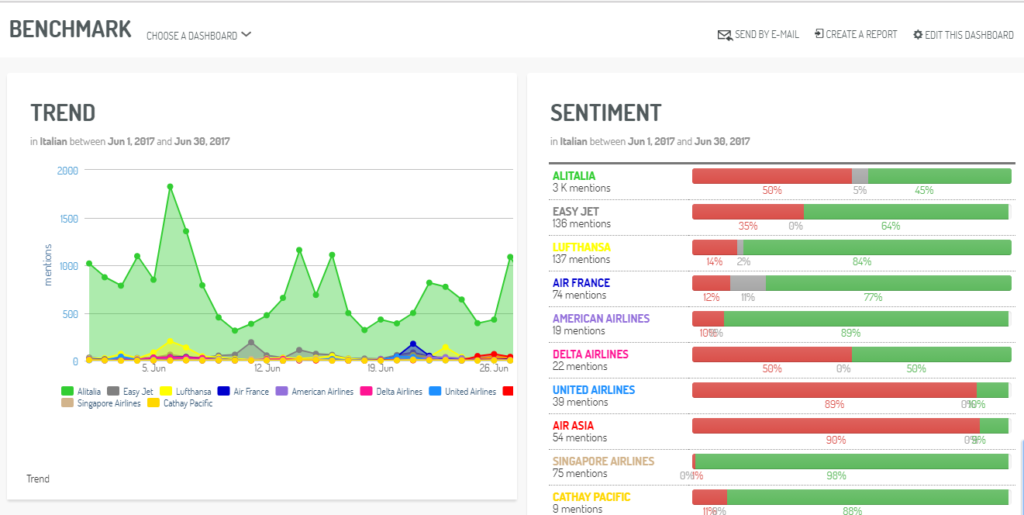This screenshot has width=1024, height=515.
Task: Click the '64%' label under Easy Jet
Action: (890, 226)
